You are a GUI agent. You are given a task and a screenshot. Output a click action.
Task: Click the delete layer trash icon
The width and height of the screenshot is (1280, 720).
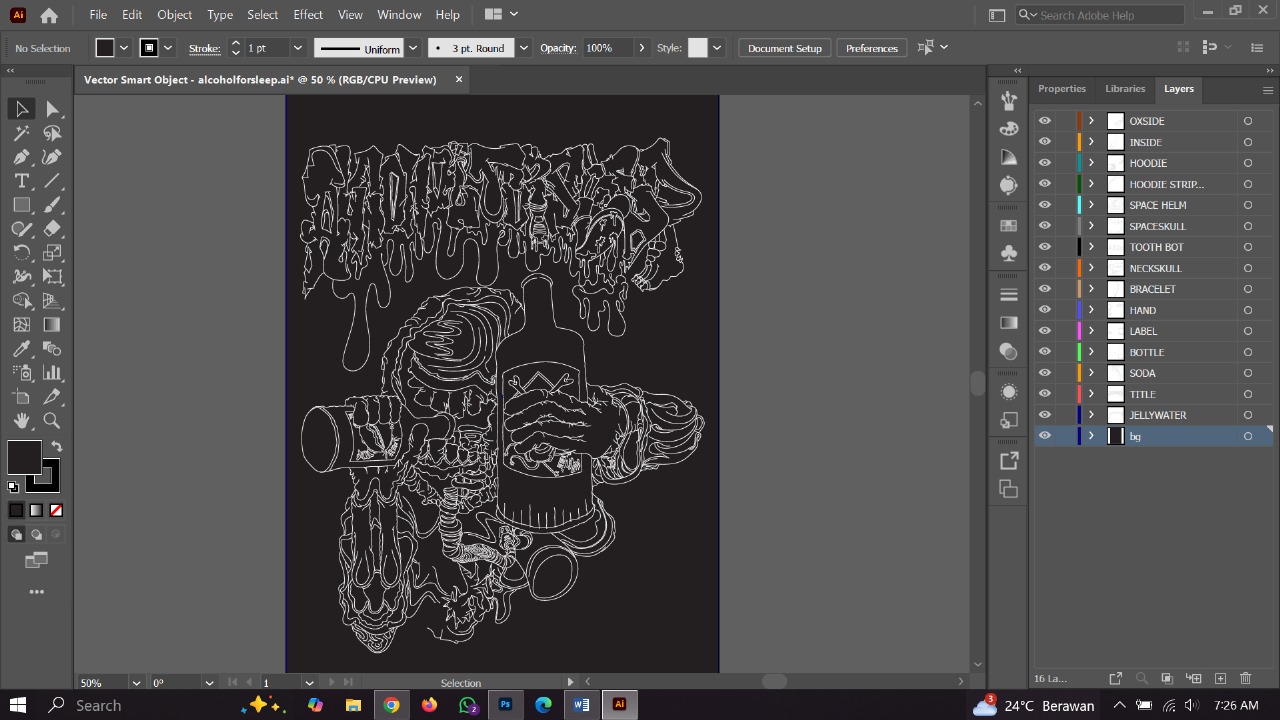point(1246,679)
